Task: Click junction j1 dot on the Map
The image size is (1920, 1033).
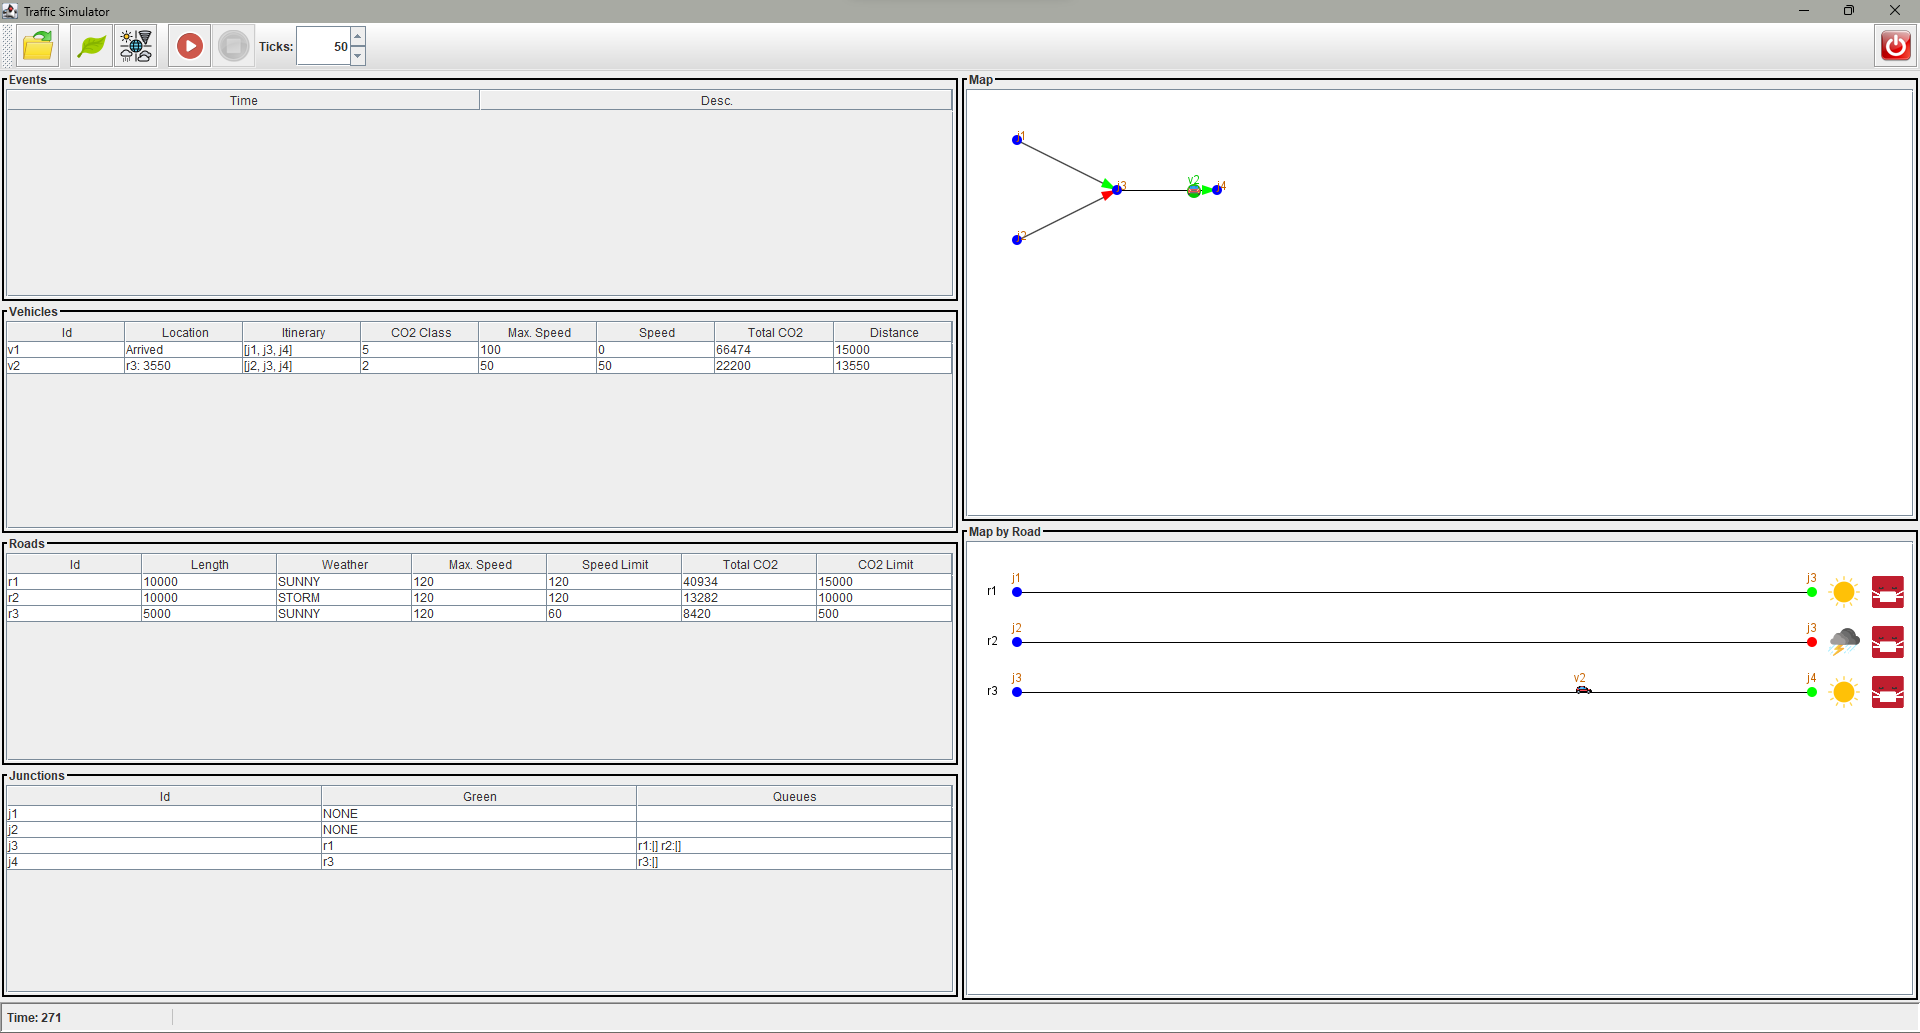Action: (x=1017, y=140)
